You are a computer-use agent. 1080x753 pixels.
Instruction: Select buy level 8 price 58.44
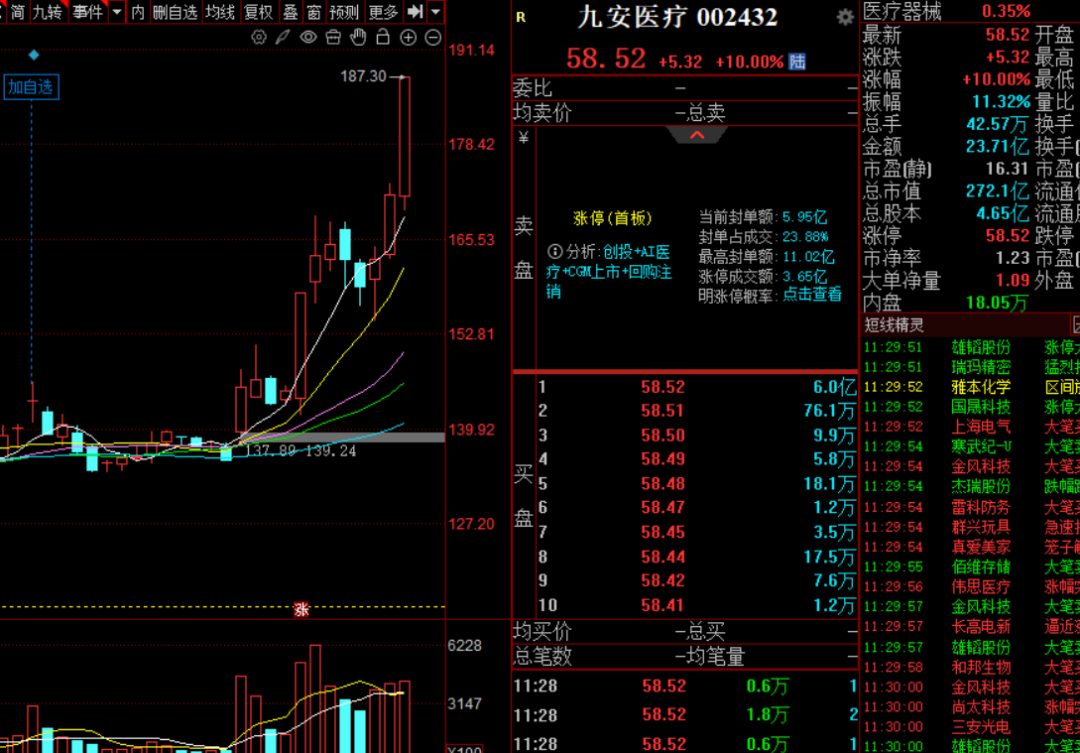coord(663,557)
